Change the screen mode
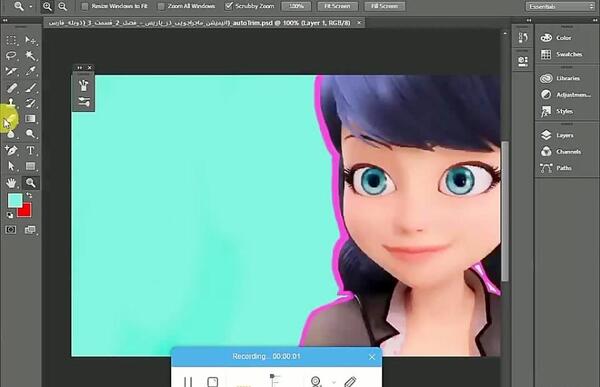 [30, 230]
